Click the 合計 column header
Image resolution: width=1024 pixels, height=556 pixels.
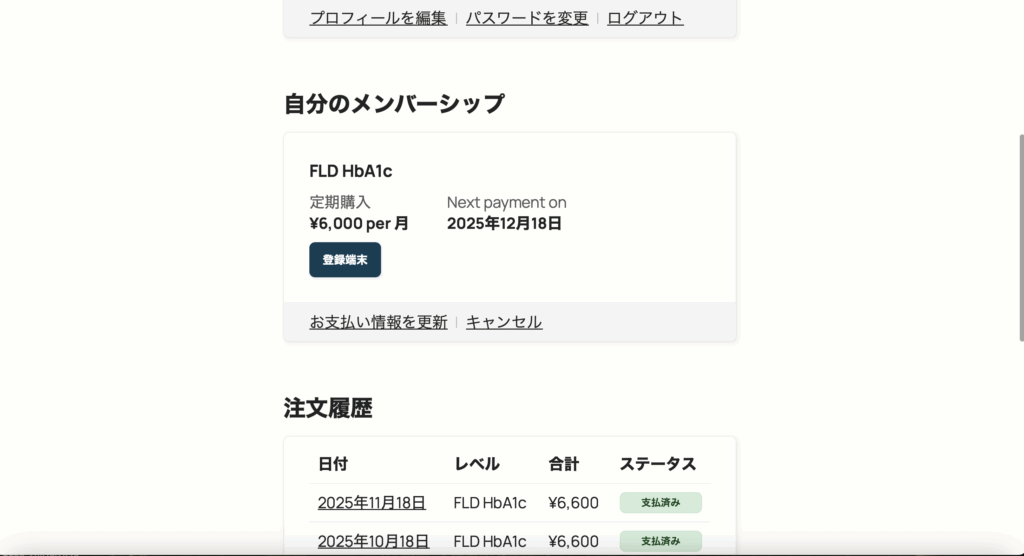(564, 464)
